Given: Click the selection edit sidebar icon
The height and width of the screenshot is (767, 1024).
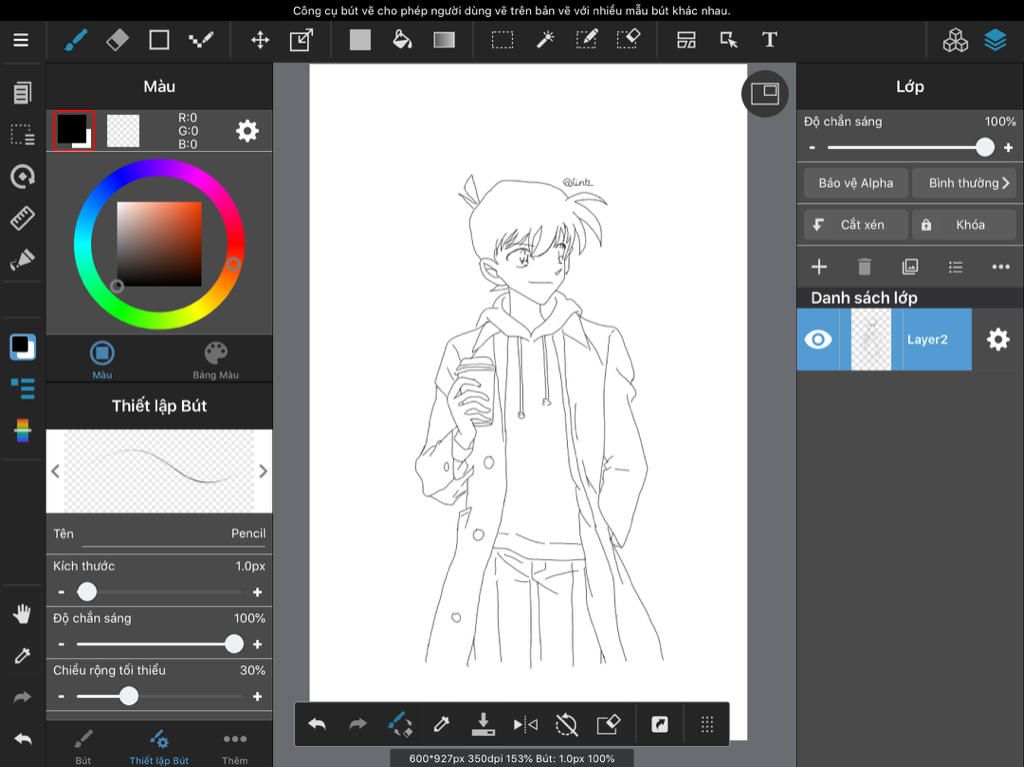Looking at the screenshot, I should pos(22,135).
